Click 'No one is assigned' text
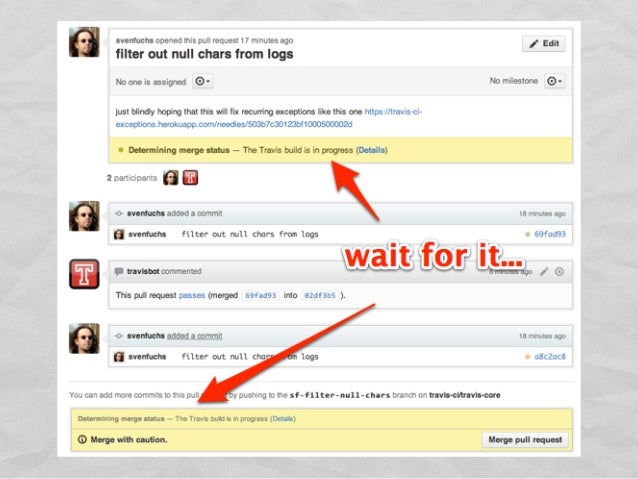 [x=151, y=82]
